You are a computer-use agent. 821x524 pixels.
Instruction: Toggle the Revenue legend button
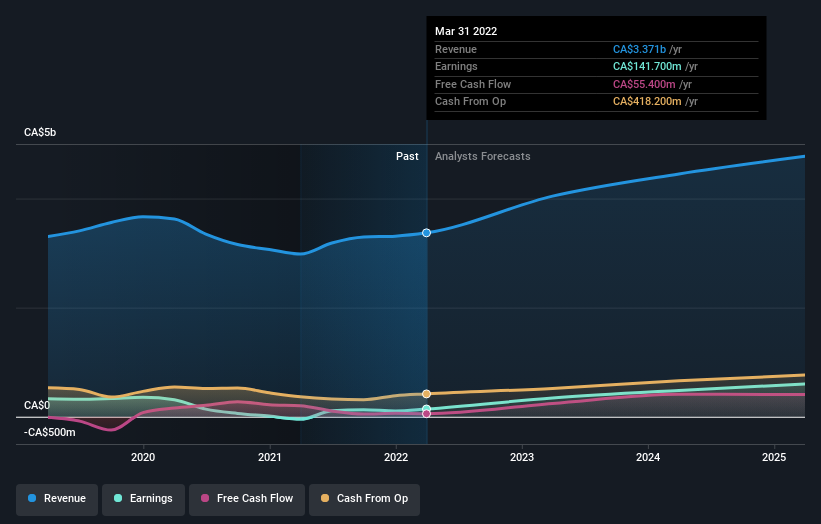(57, 499)
